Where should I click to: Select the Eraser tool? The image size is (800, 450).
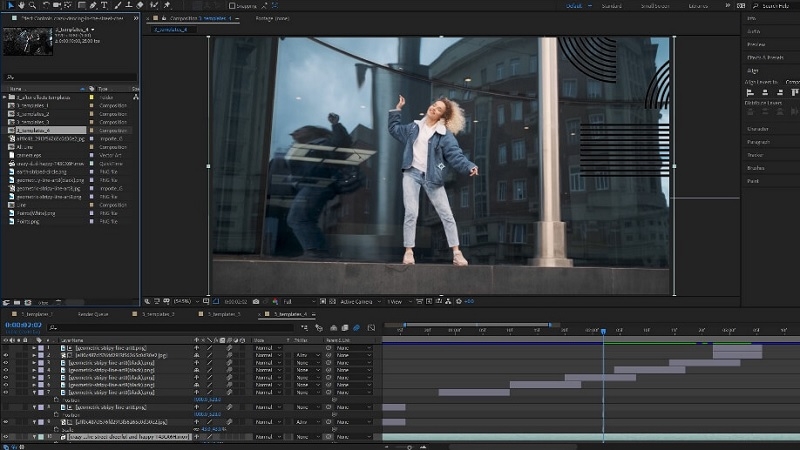[140, 5]
